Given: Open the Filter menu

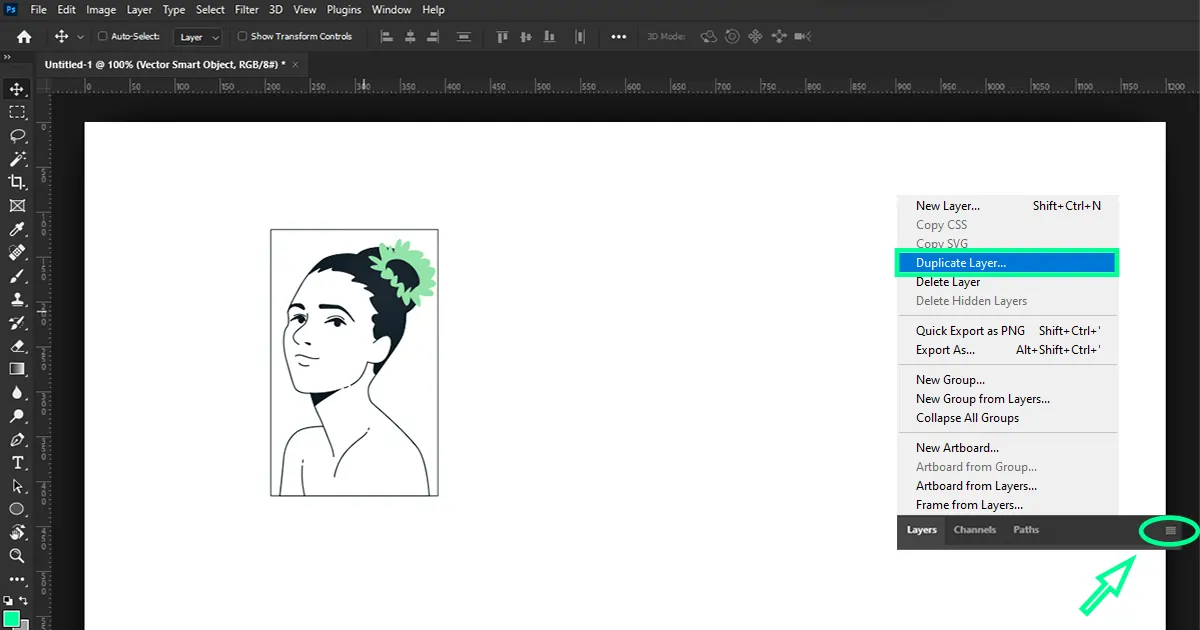Looking at the screenshot, I should click(x=246, y=10).
